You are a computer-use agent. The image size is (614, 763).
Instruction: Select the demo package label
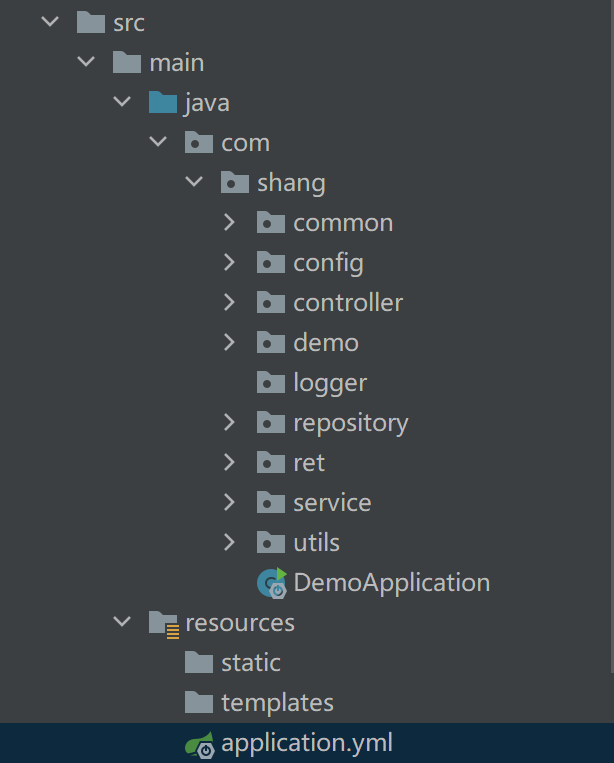(x=326, y=342)
